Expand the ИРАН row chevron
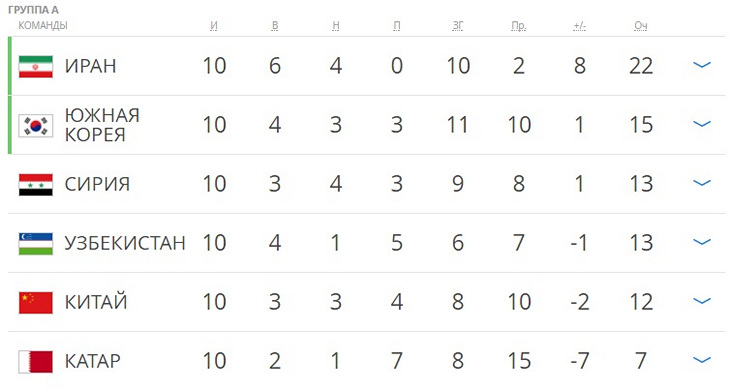This screenshot has height=390, width=730. point(702,65)
